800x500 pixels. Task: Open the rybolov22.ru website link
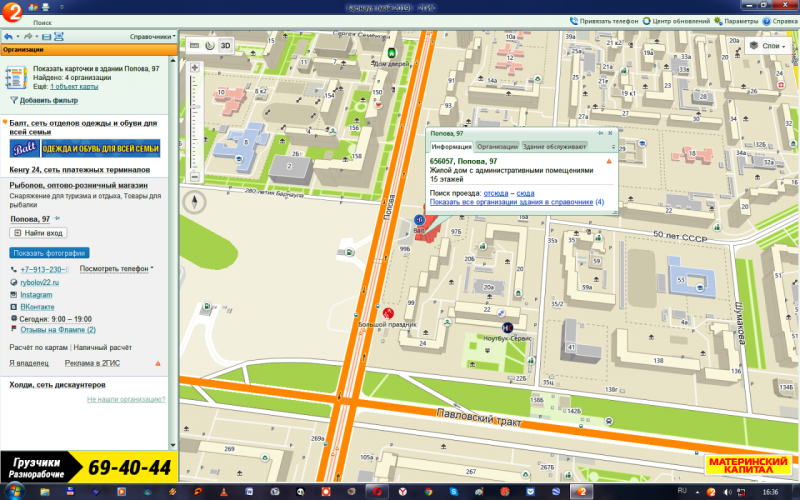point(41,282)
